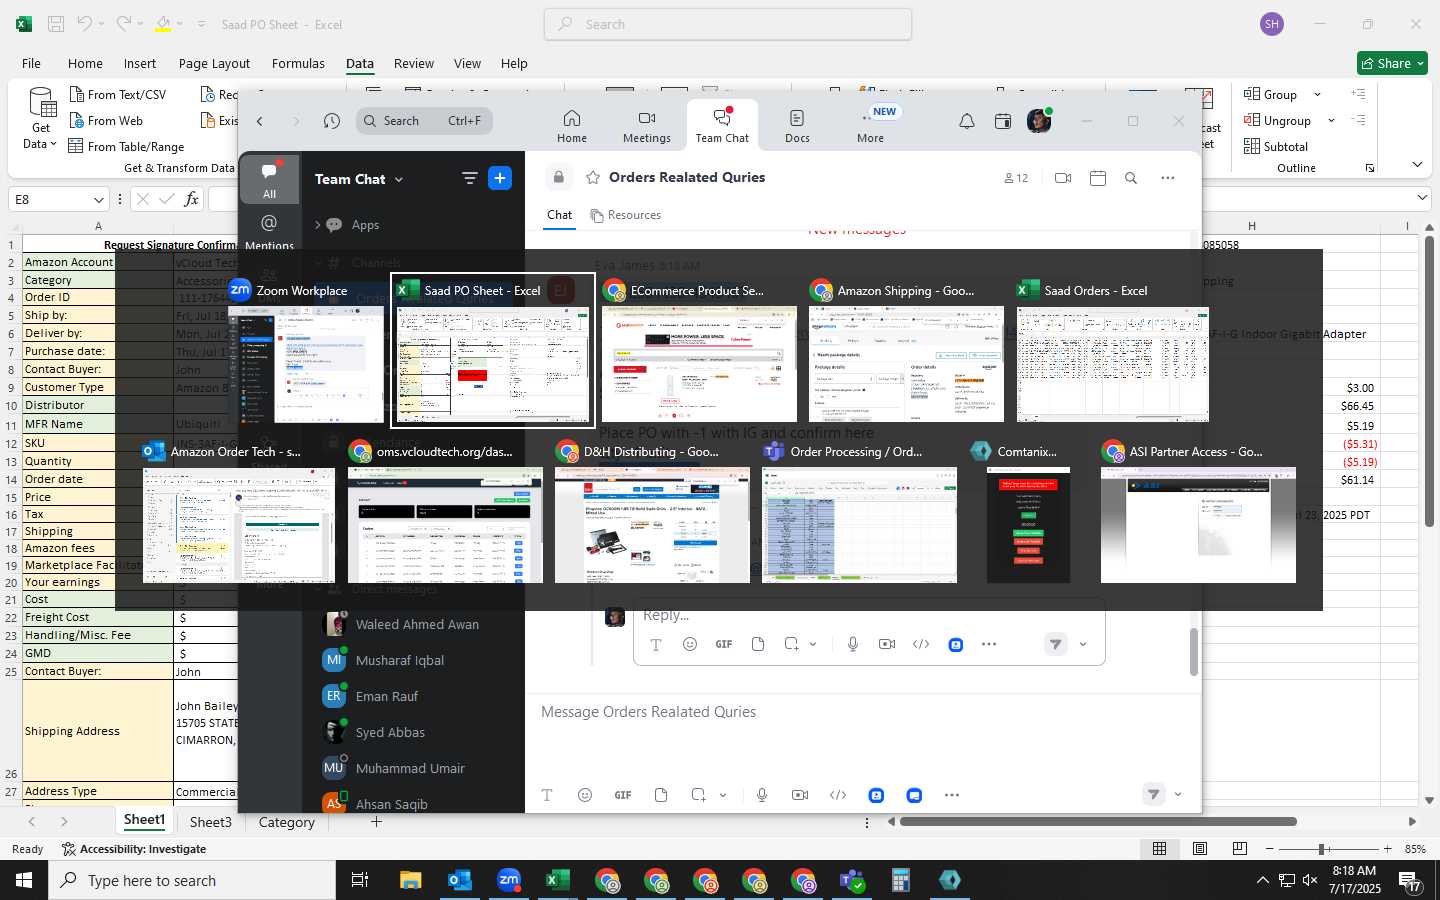Click Excel Share button

(1392, 63)
